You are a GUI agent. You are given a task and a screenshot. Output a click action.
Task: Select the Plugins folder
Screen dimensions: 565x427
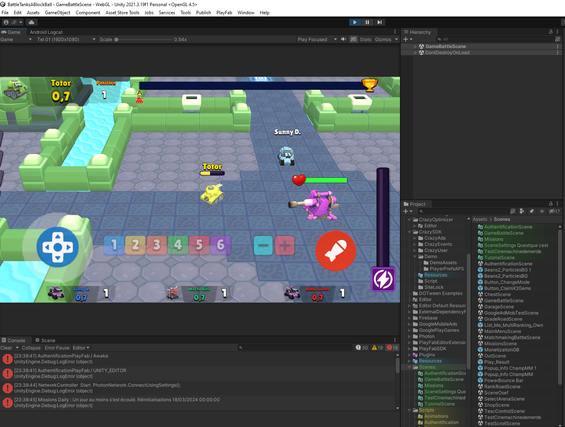pos(427,355)
